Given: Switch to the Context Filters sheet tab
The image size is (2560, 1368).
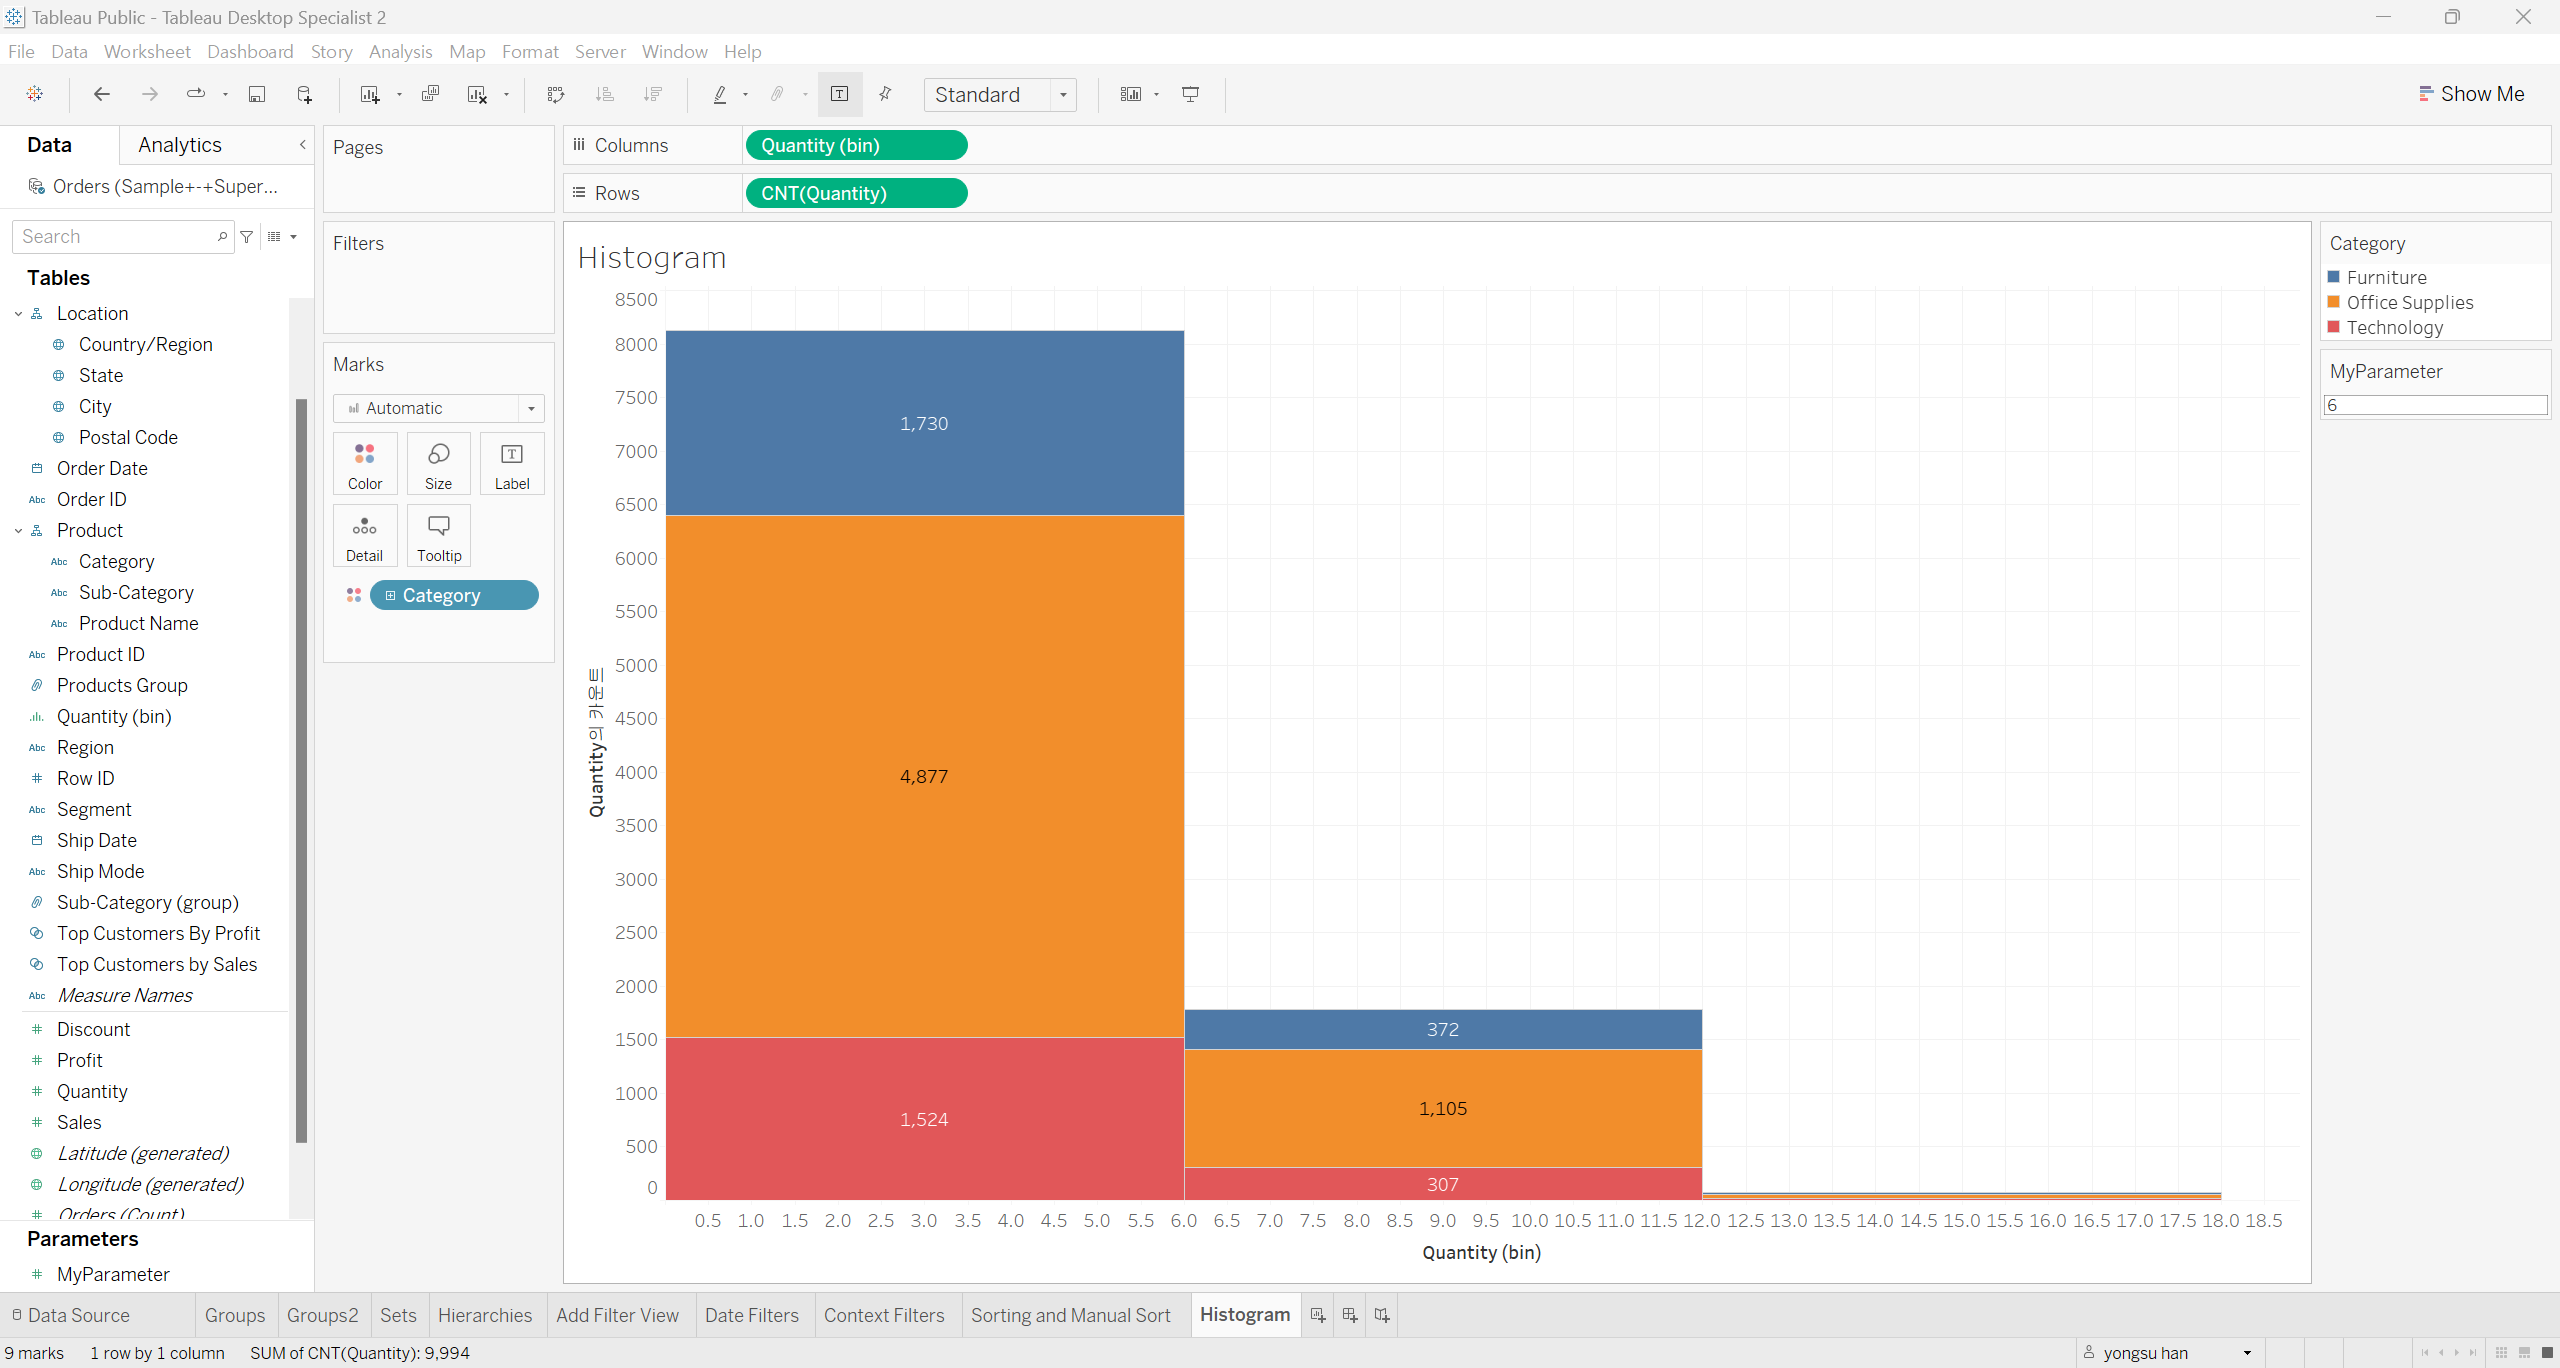Looking at the screenshot, I should [883, 1315].
